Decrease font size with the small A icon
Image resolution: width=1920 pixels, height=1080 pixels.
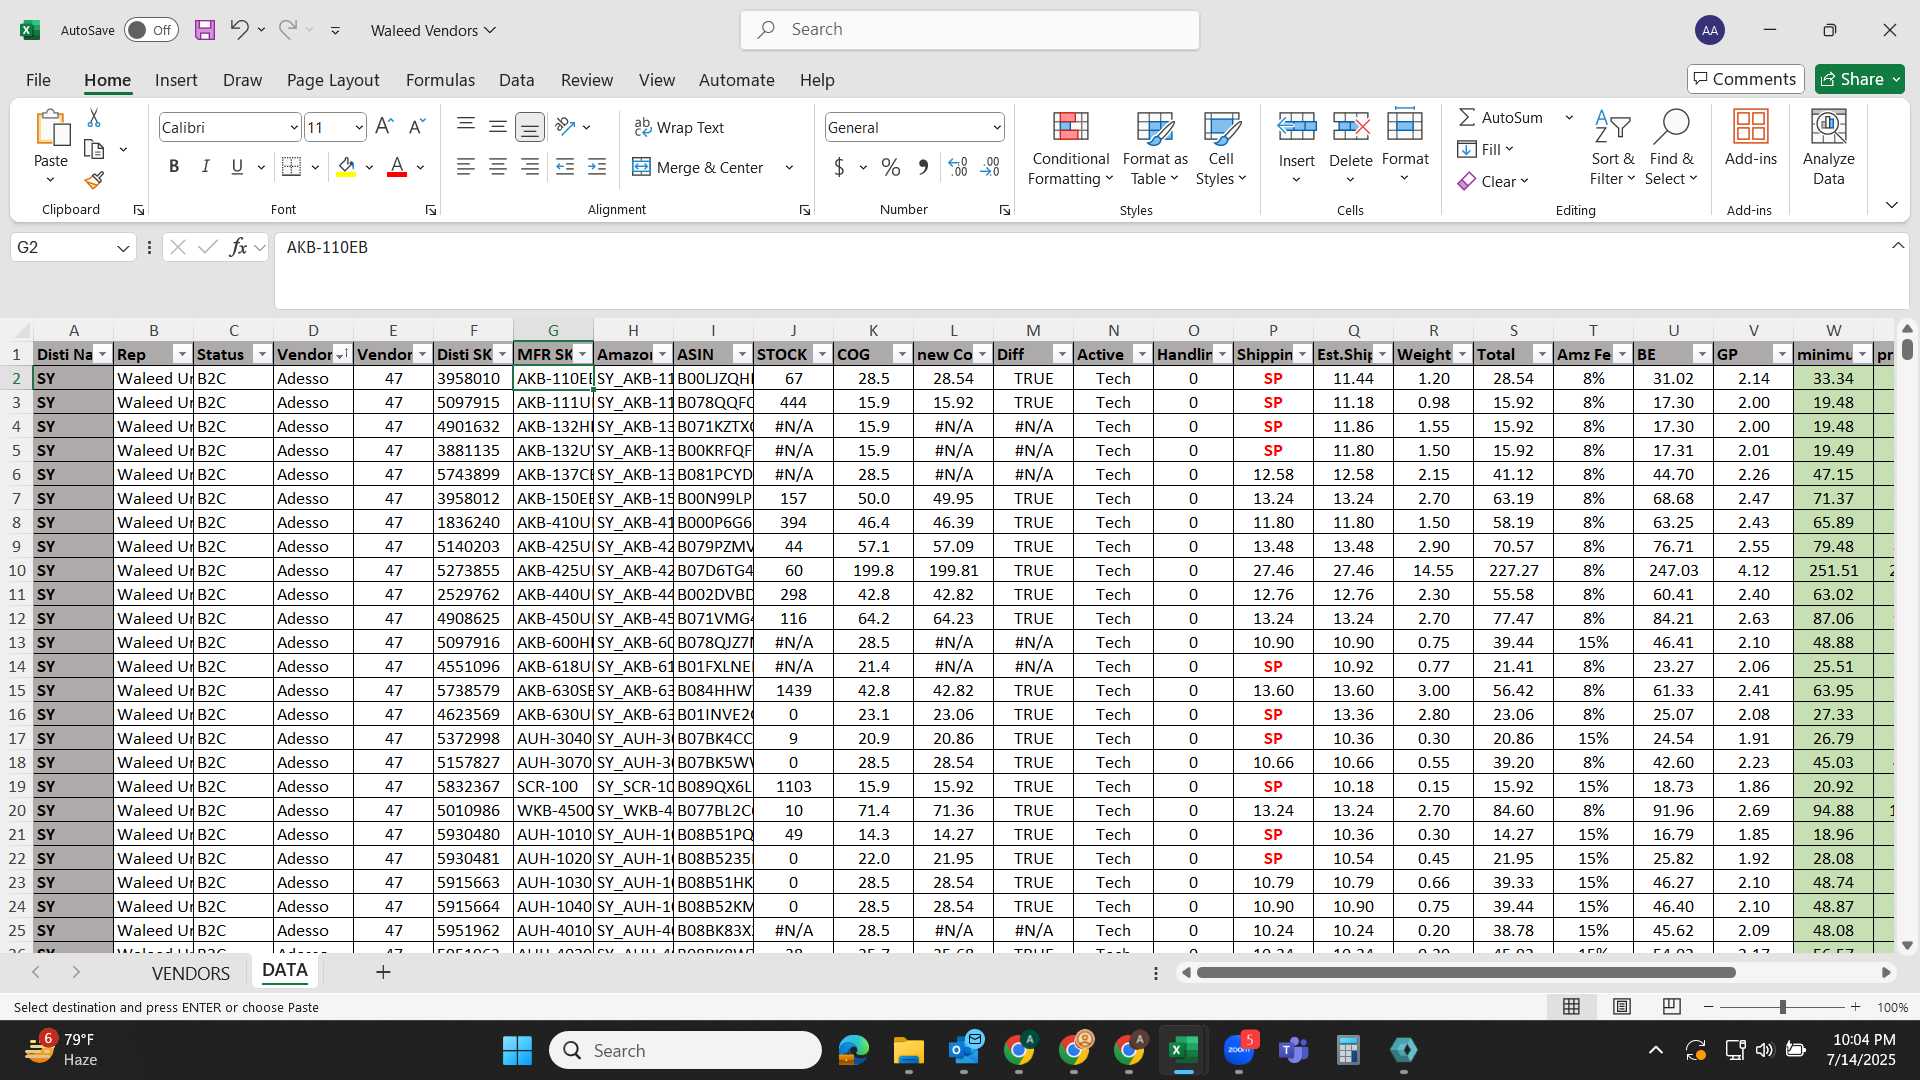coord(417,127)
